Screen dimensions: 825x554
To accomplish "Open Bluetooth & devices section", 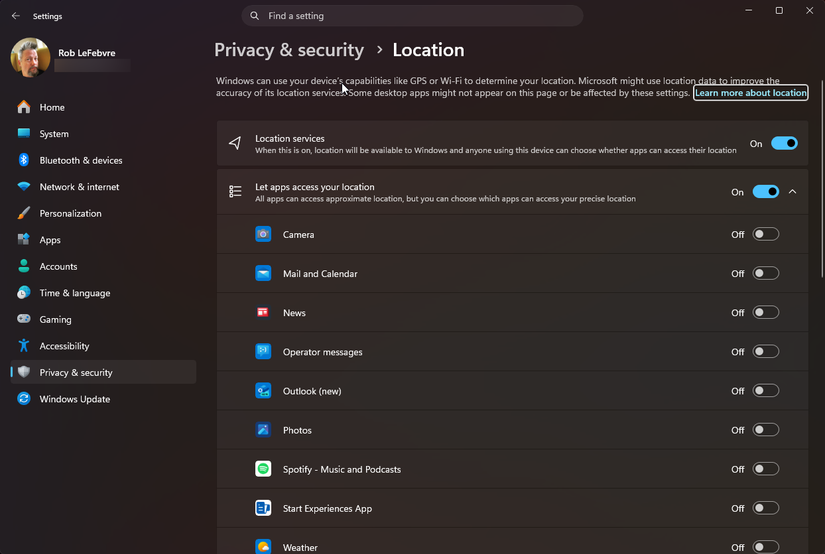I will coord(103,160).
